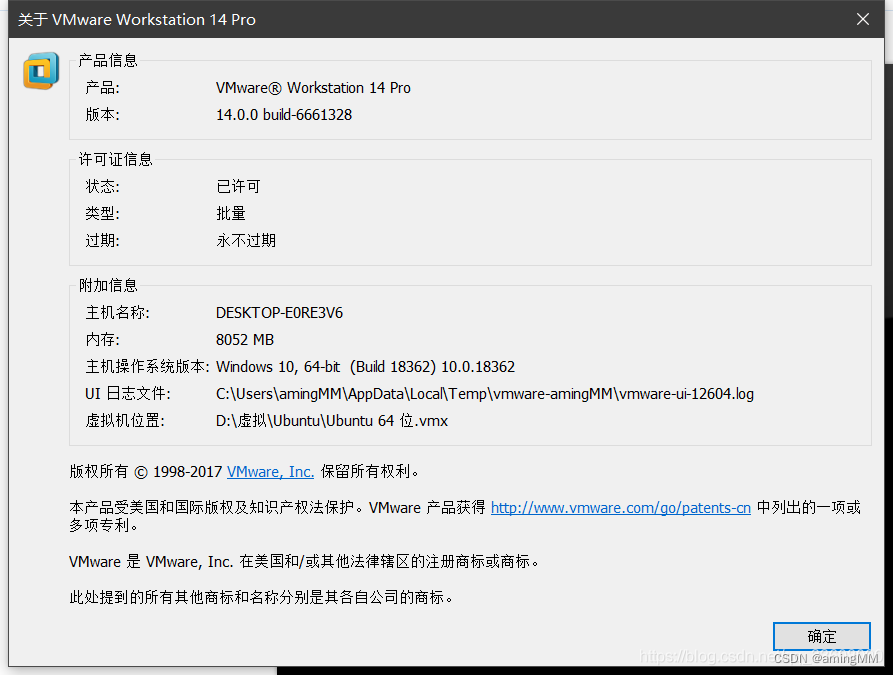Click the line 此处提到的所有其他商标
This screenshot has width=893, height=675.
[x=262, y=598]
